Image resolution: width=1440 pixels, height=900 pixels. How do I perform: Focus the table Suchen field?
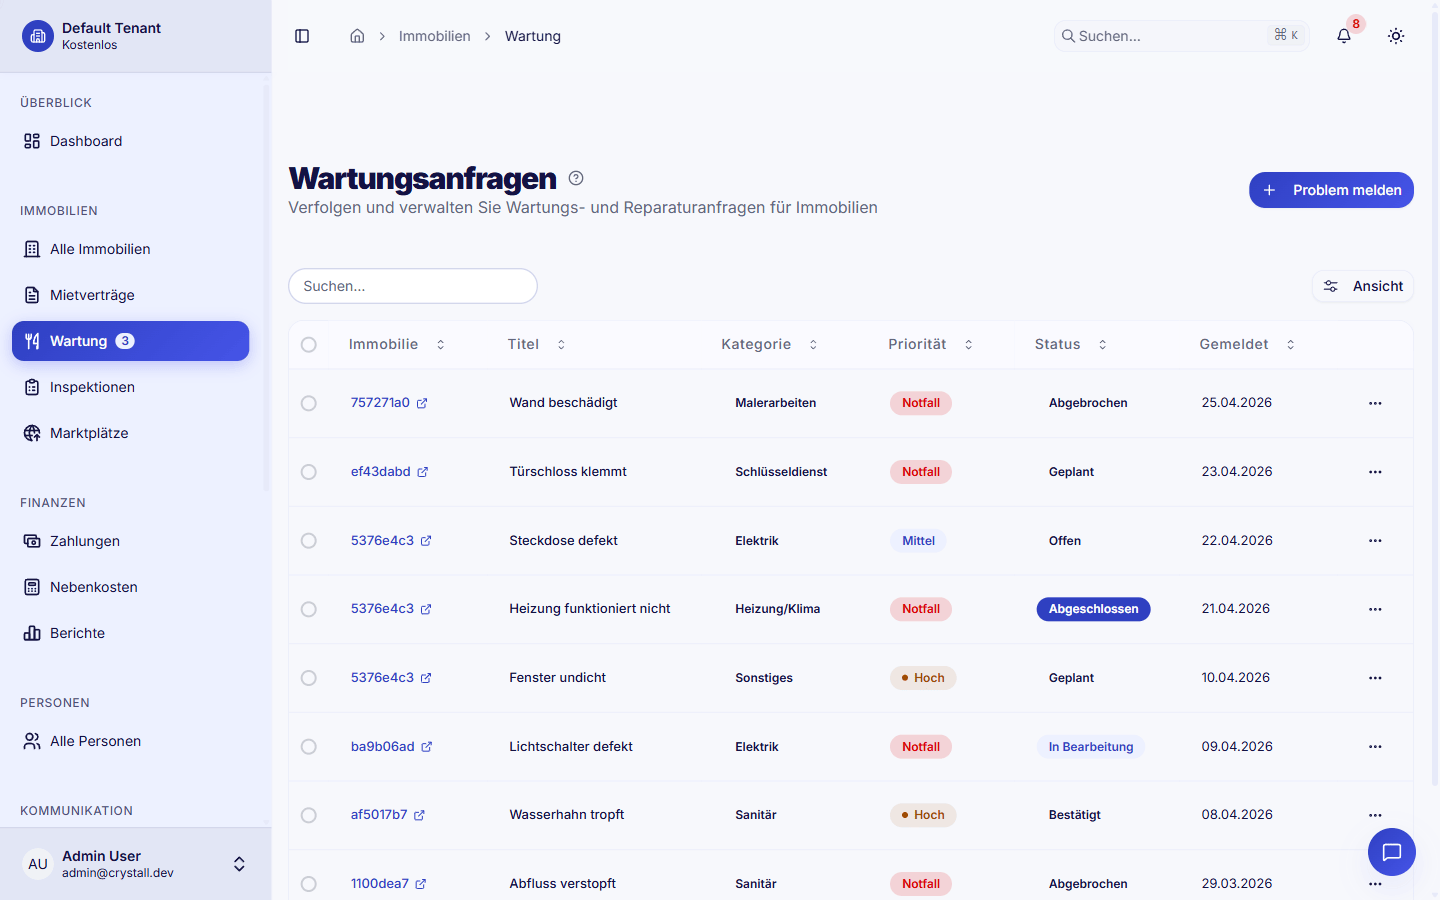point(413,286)
